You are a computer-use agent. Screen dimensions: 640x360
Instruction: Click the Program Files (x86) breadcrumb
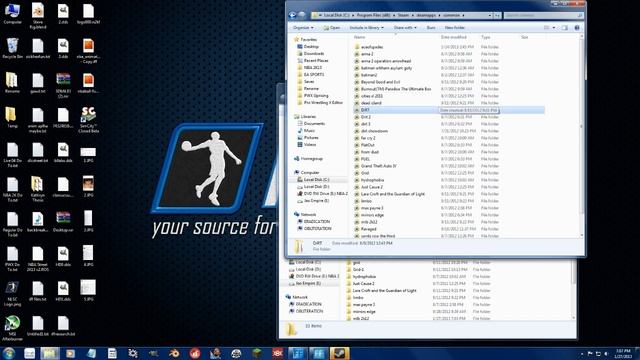tap(373, 16)
